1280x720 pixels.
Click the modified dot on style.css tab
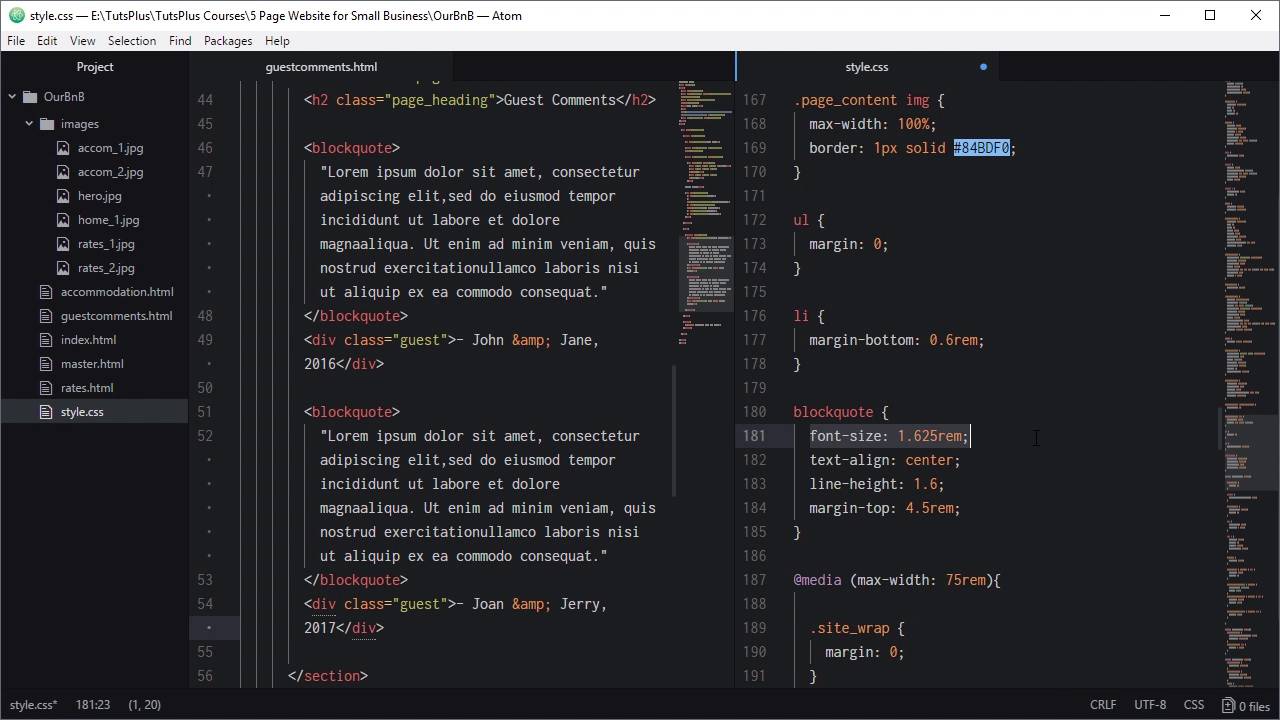(983, 67)
